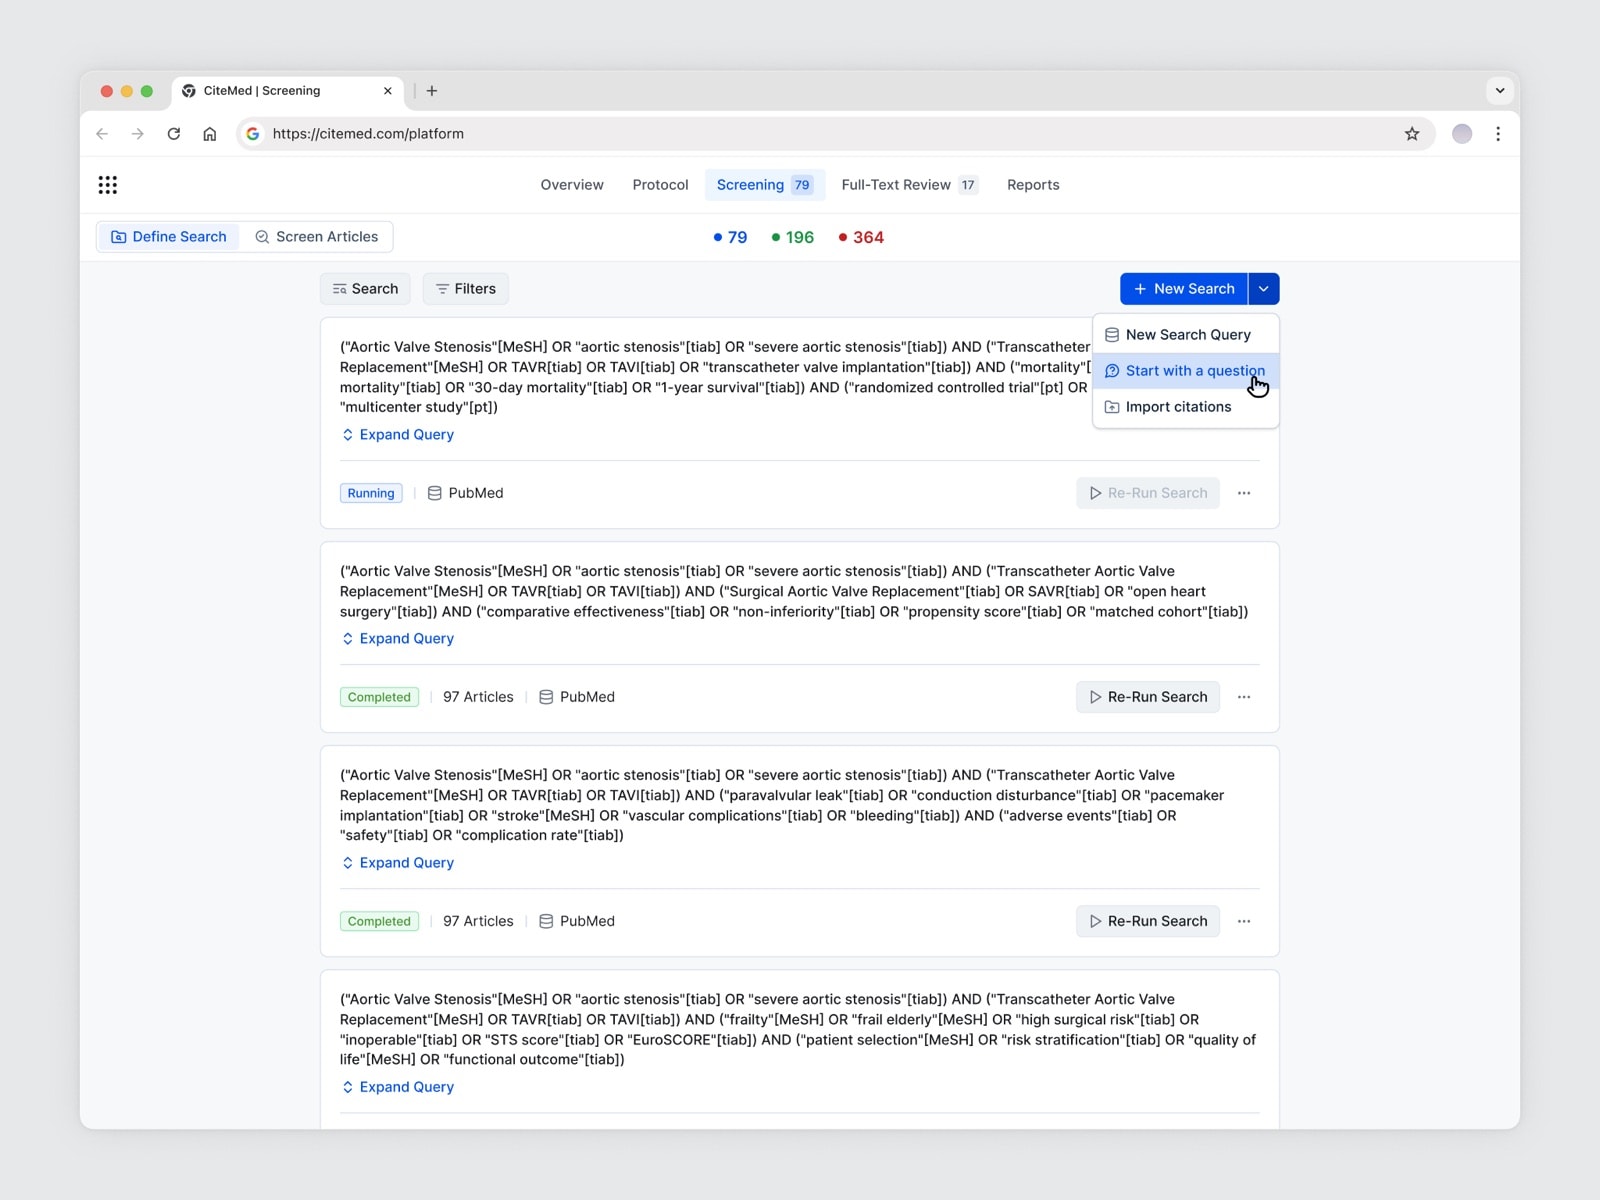
Task: Click the New Search button
Action: pyautogui.click(x=1184, y=289)
